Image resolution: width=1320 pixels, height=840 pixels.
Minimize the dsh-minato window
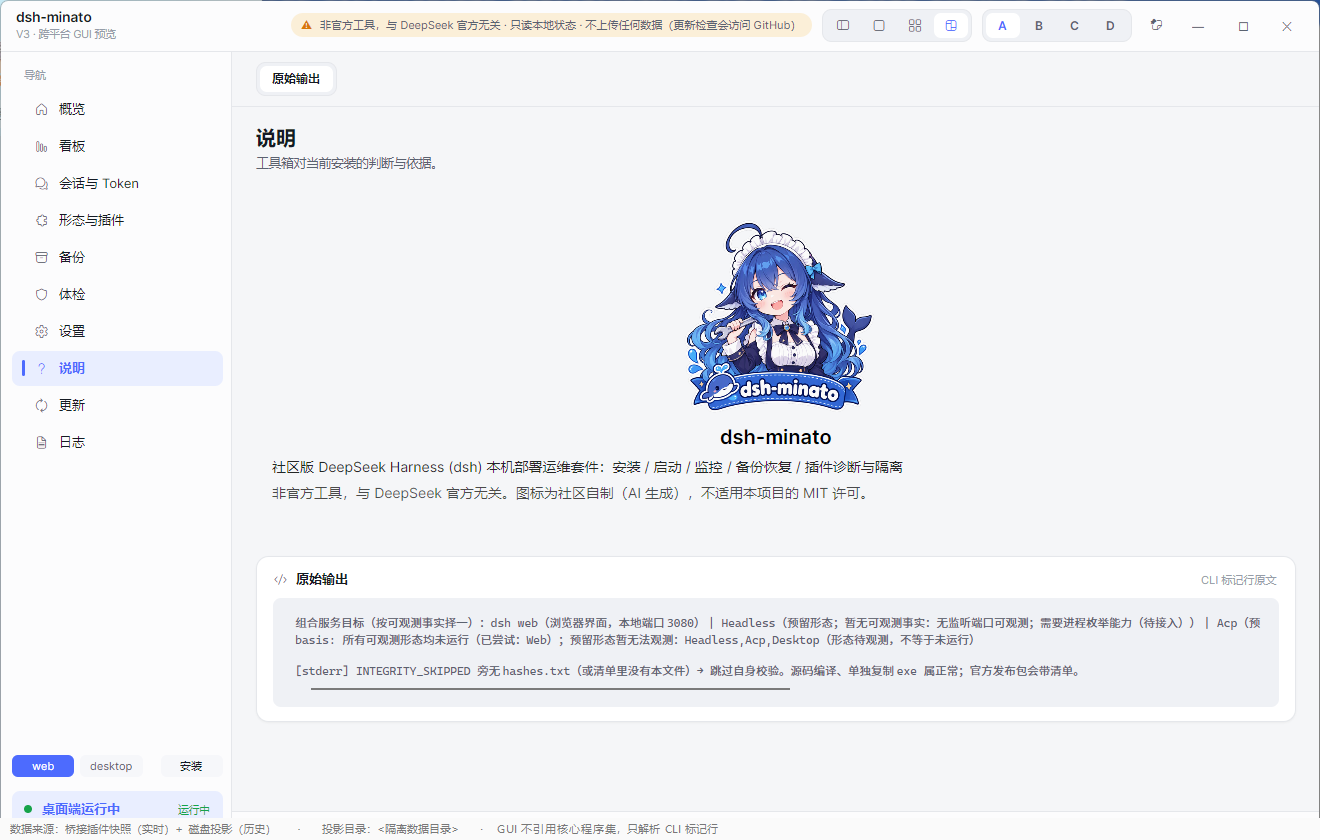pyautogui.click(x=1198, y=26)
